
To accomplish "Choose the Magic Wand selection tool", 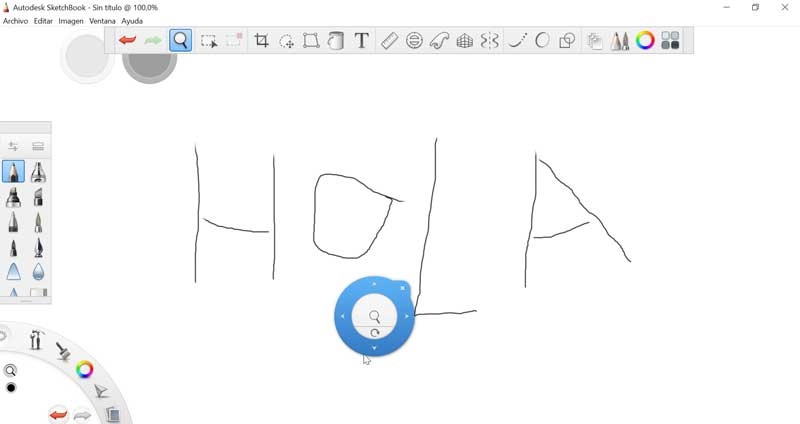I will (x=234, y=40).
